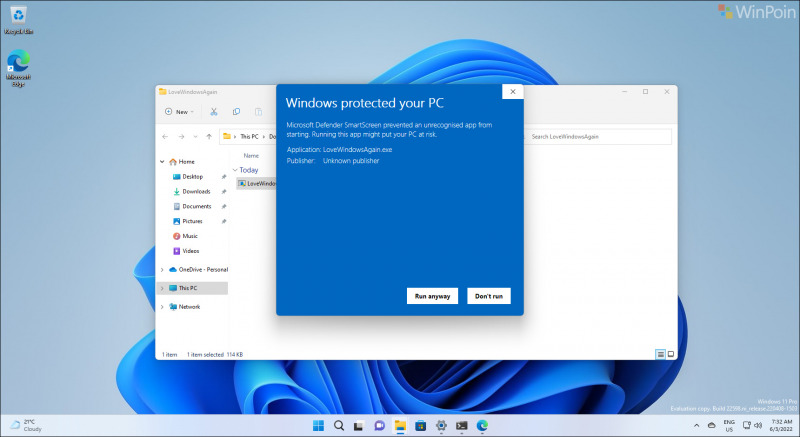This screenshot has height=437, width=800.
Task: Open Settings gear on taskbar
Action: point(441,425)
